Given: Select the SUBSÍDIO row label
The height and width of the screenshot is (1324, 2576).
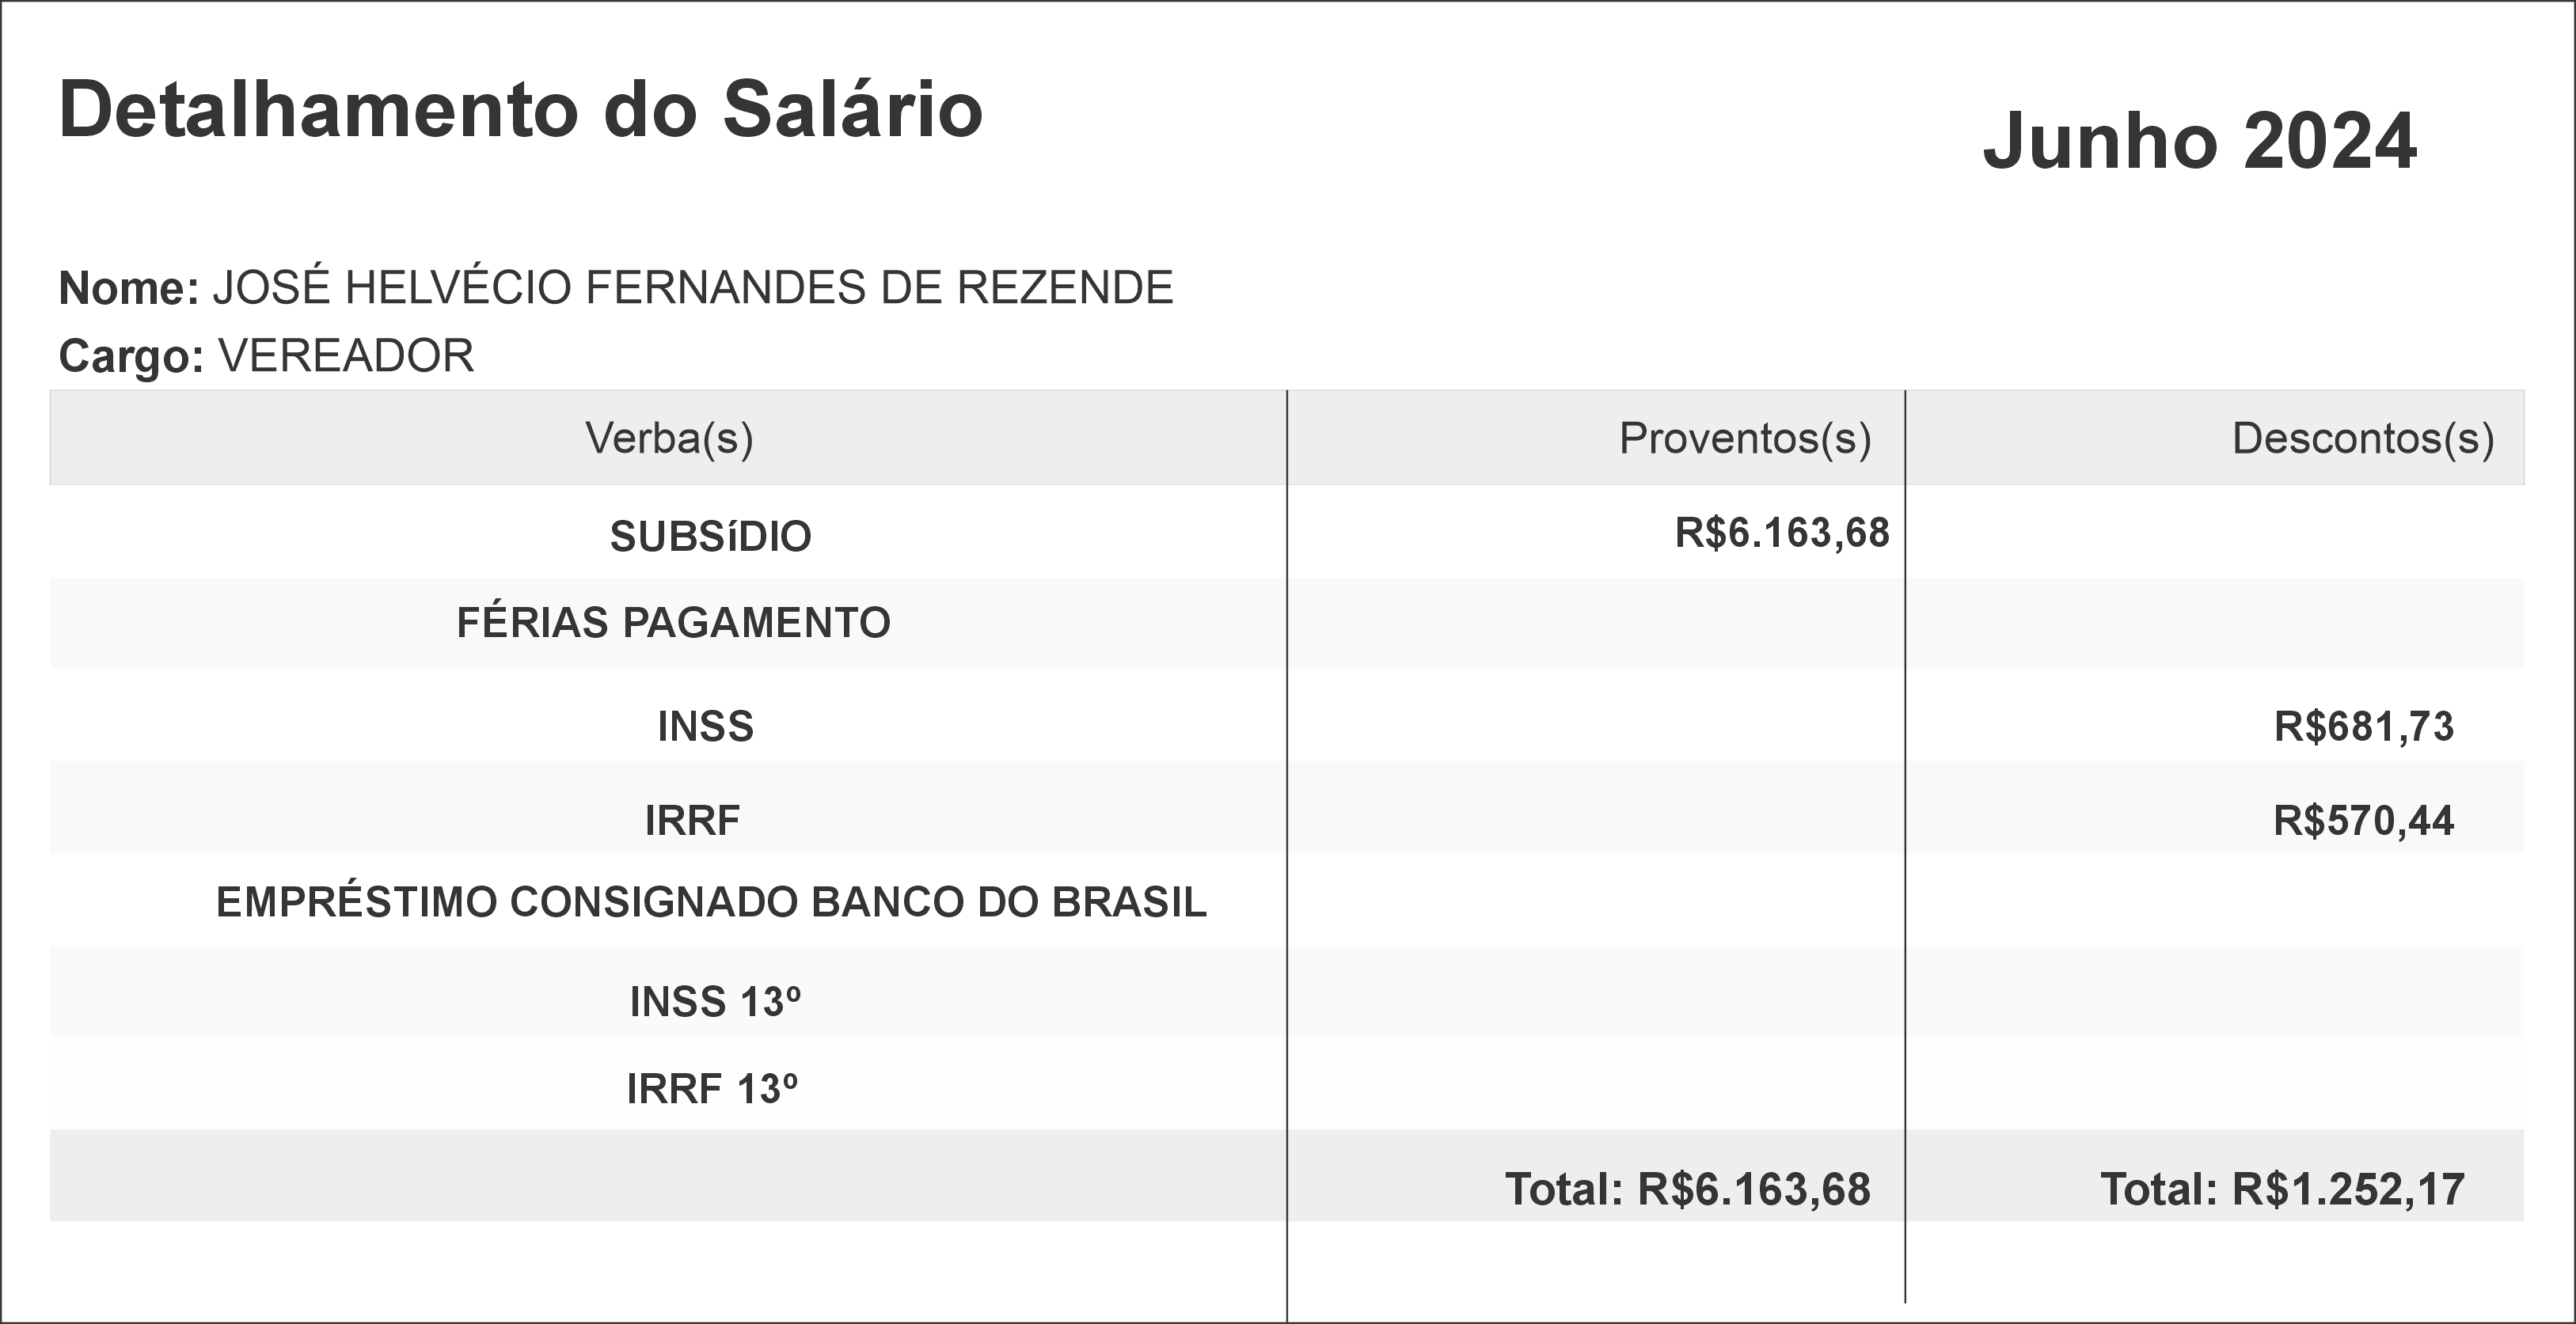Looking at the screenshot, I should 710,537.
